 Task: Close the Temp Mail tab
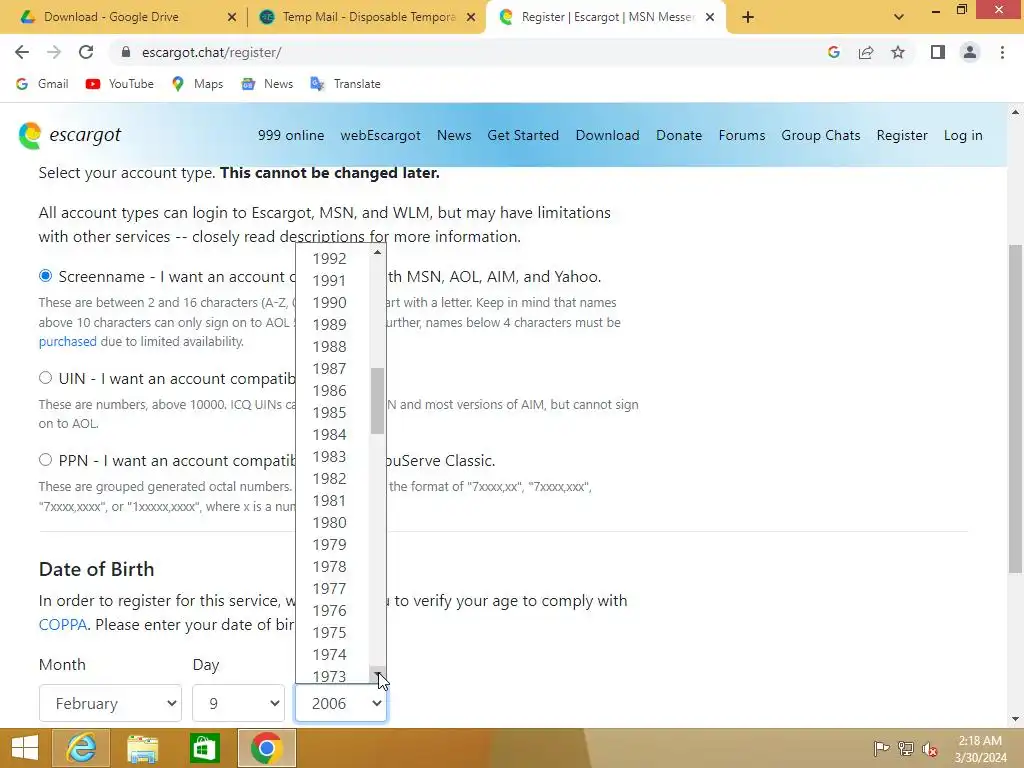(x=471, y=17)
